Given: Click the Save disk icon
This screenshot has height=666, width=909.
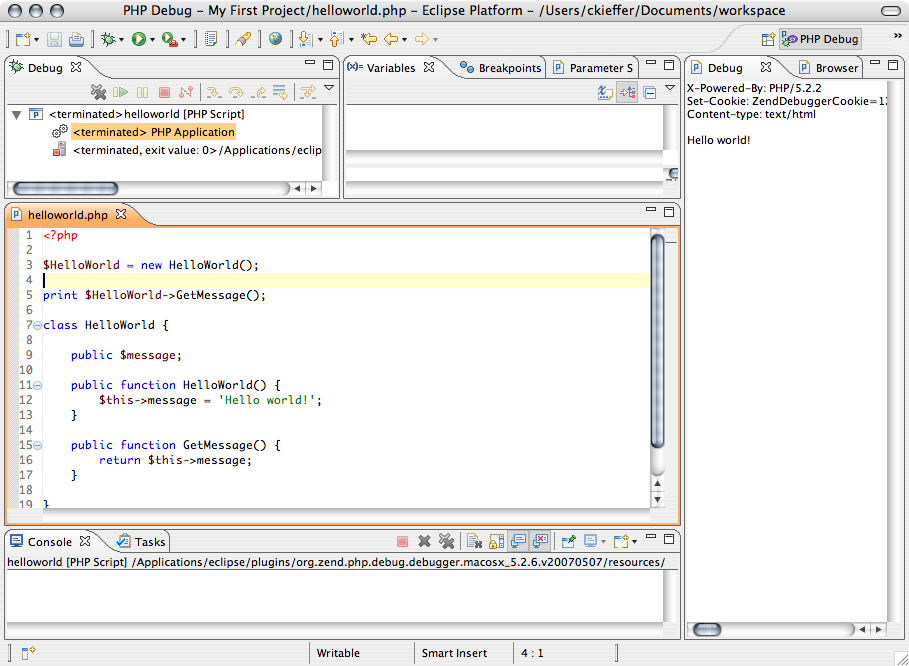Looking at the screenshot, I should pyautogui.click(x=54, y=39).
